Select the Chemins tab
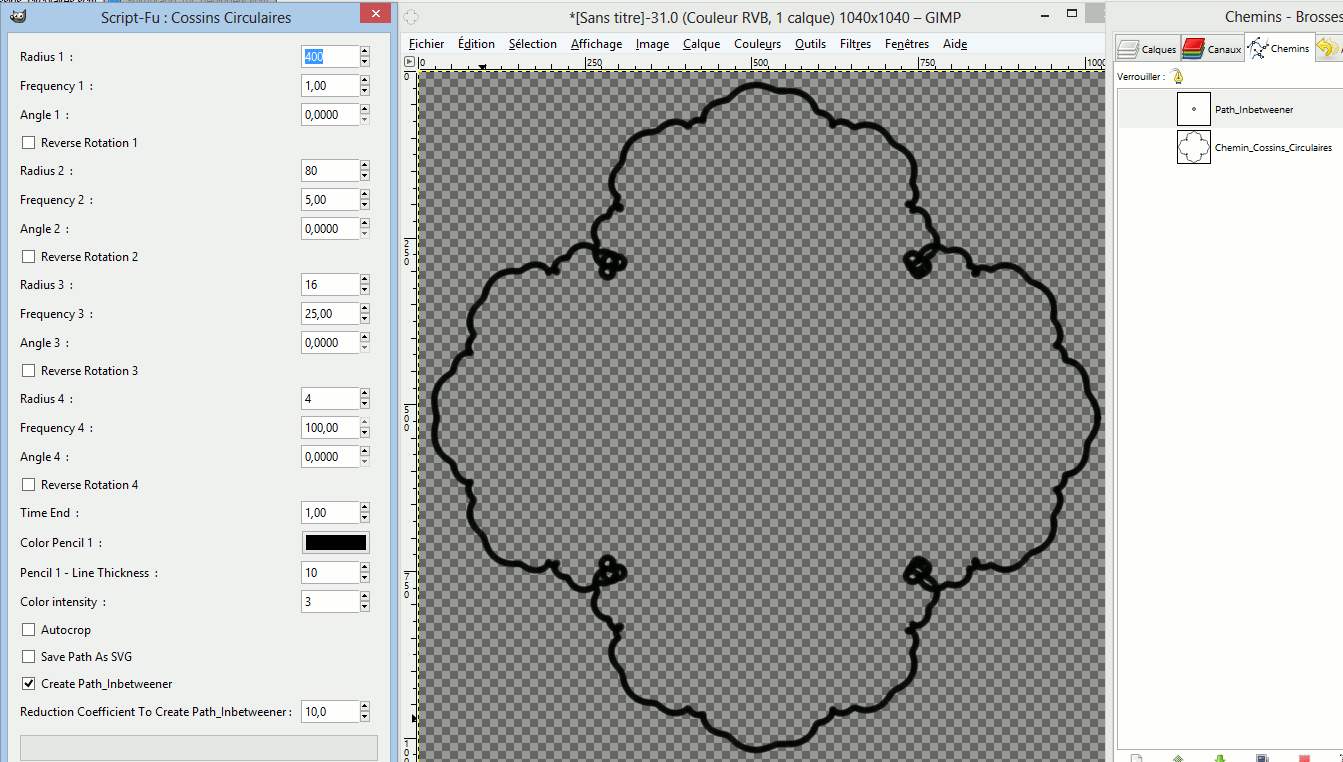This screenshot has height=762, width=1343. pos(1278,47)
